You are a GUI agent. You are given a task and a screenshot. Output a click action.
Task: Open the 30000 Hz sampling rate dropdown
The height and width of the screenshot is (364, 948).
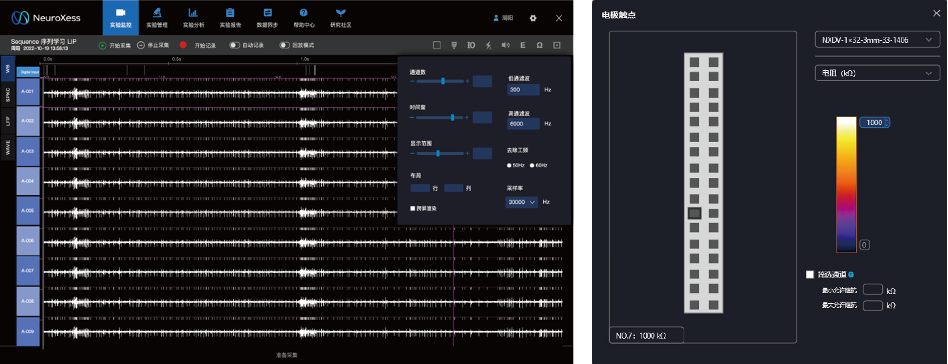click(521, 203)
